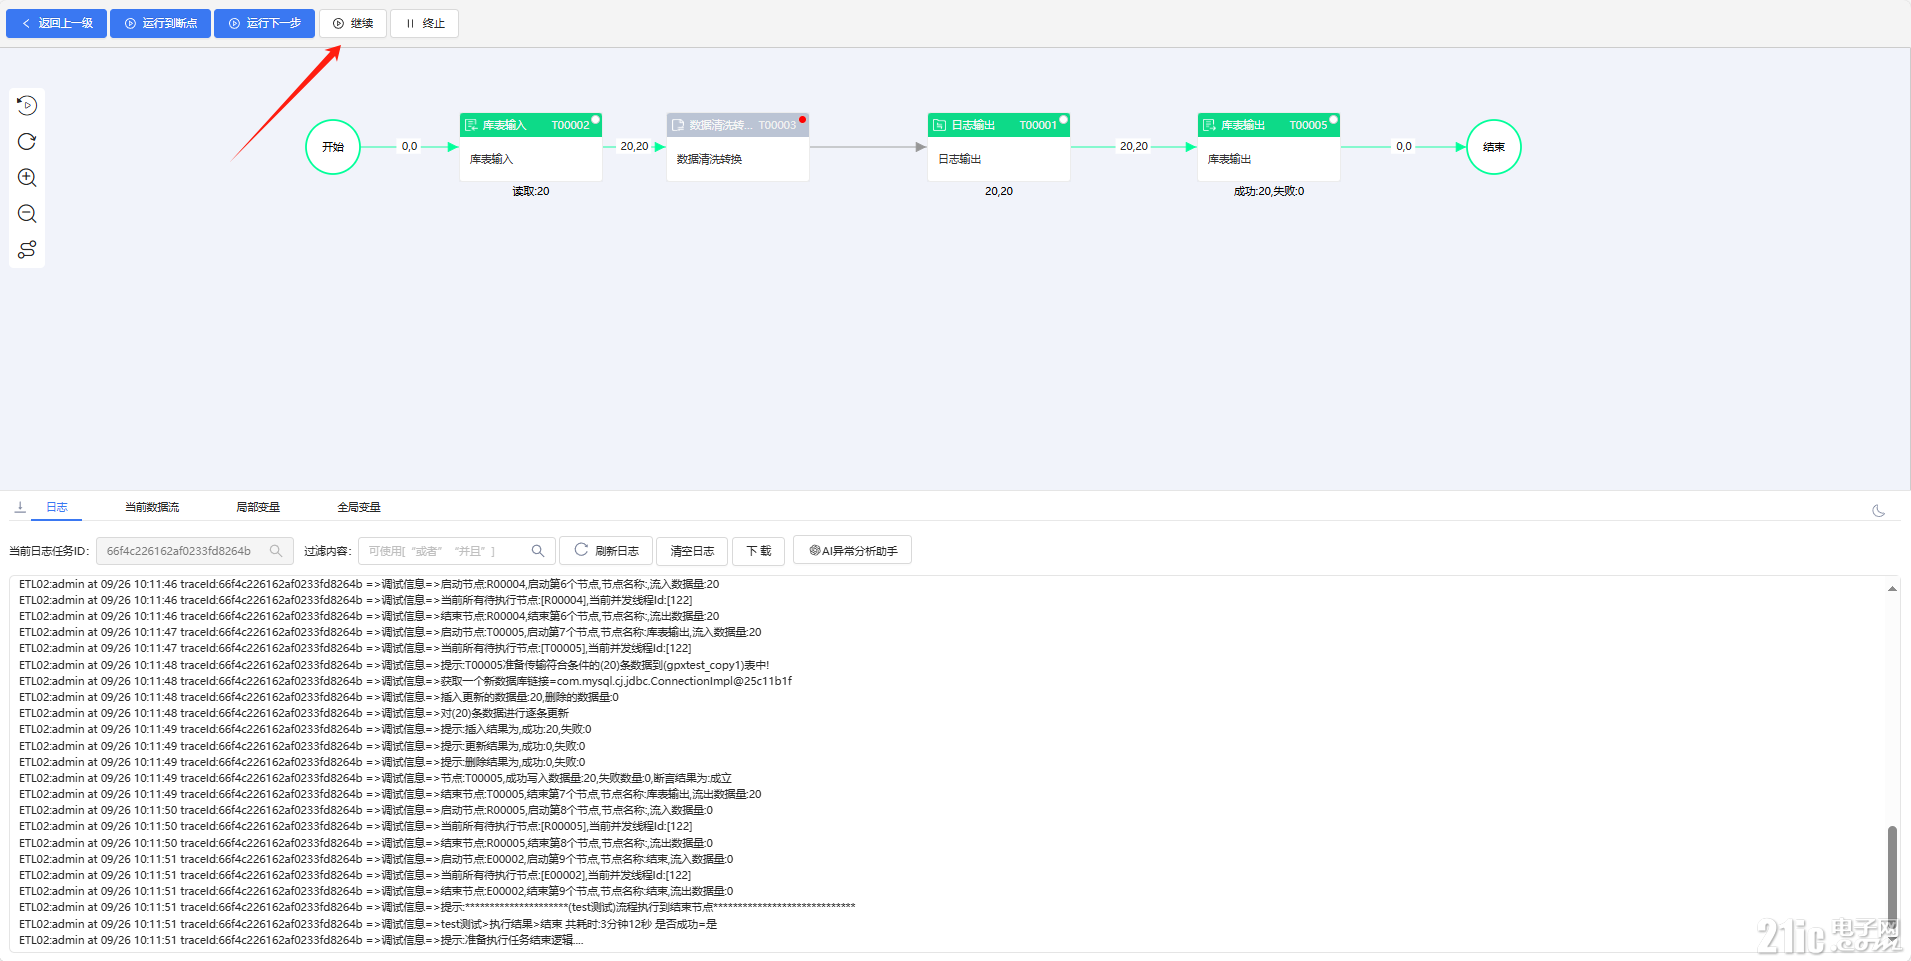Toggle breakpoint dot on T00005 node
Viewport: 1911px width, 961px height.
pos(1333,119)
